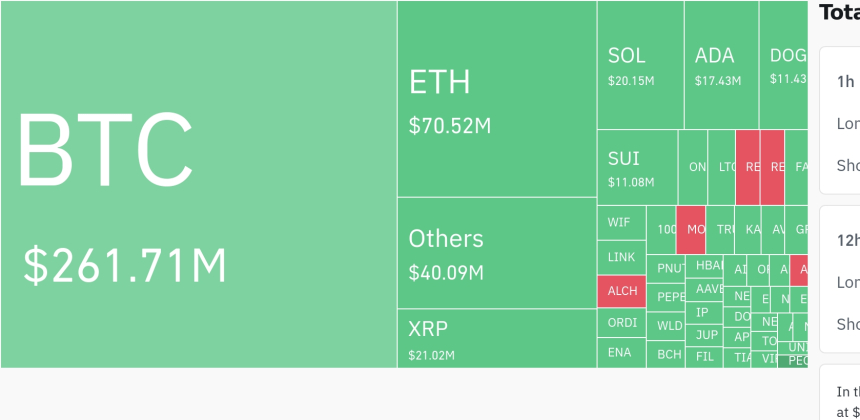This screenshot has width=860, height=420.
Task: Open the SOL $20.15M tile
Action: (x=641, y=65)
